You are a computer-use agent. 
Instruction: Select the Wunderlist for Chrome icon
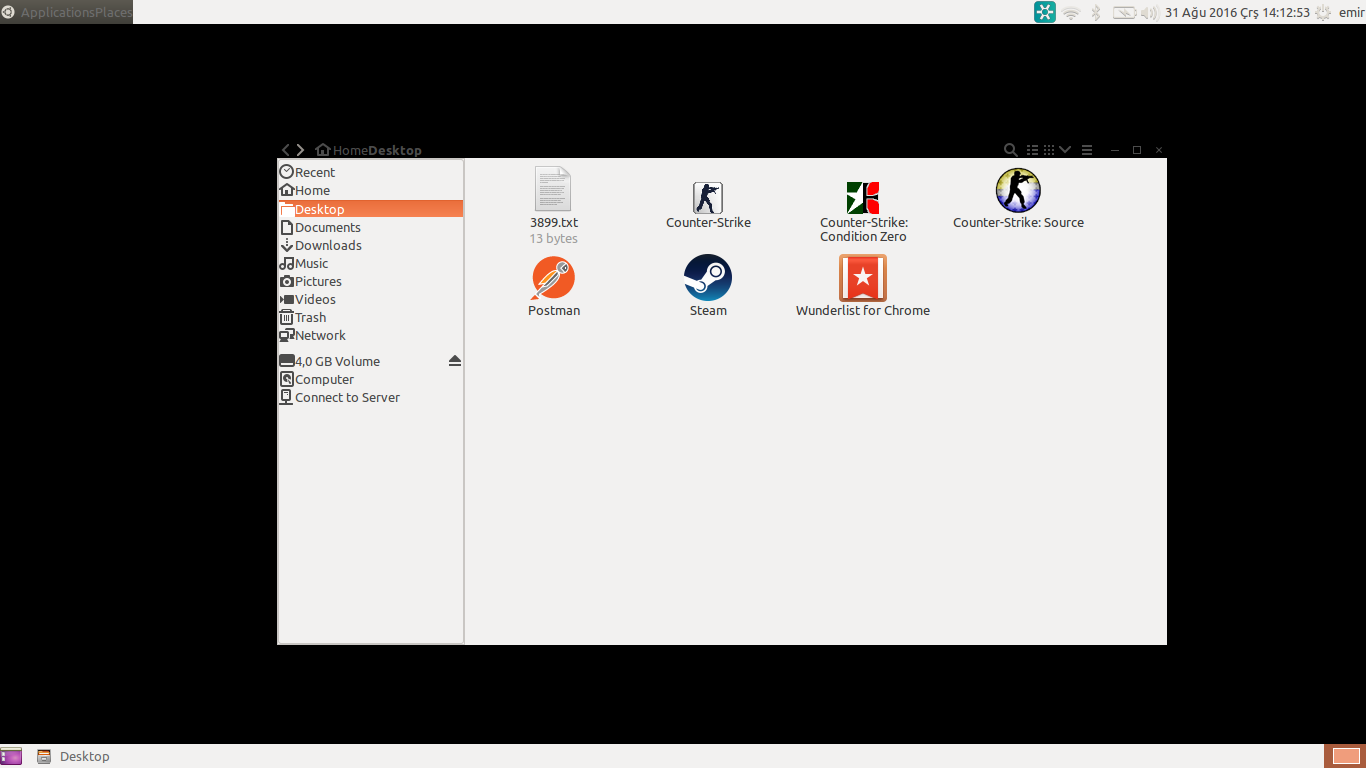click(863, 278)
